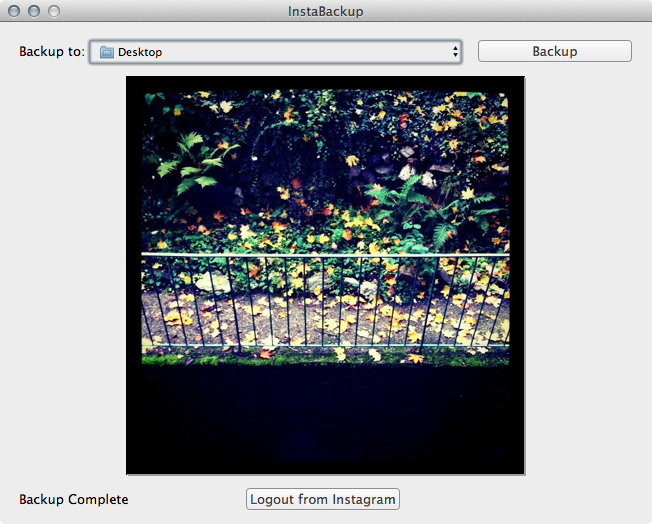This screenshot has width=652, height=524.
Task: Close the InstaBackup window
Action: pos(14,11)
